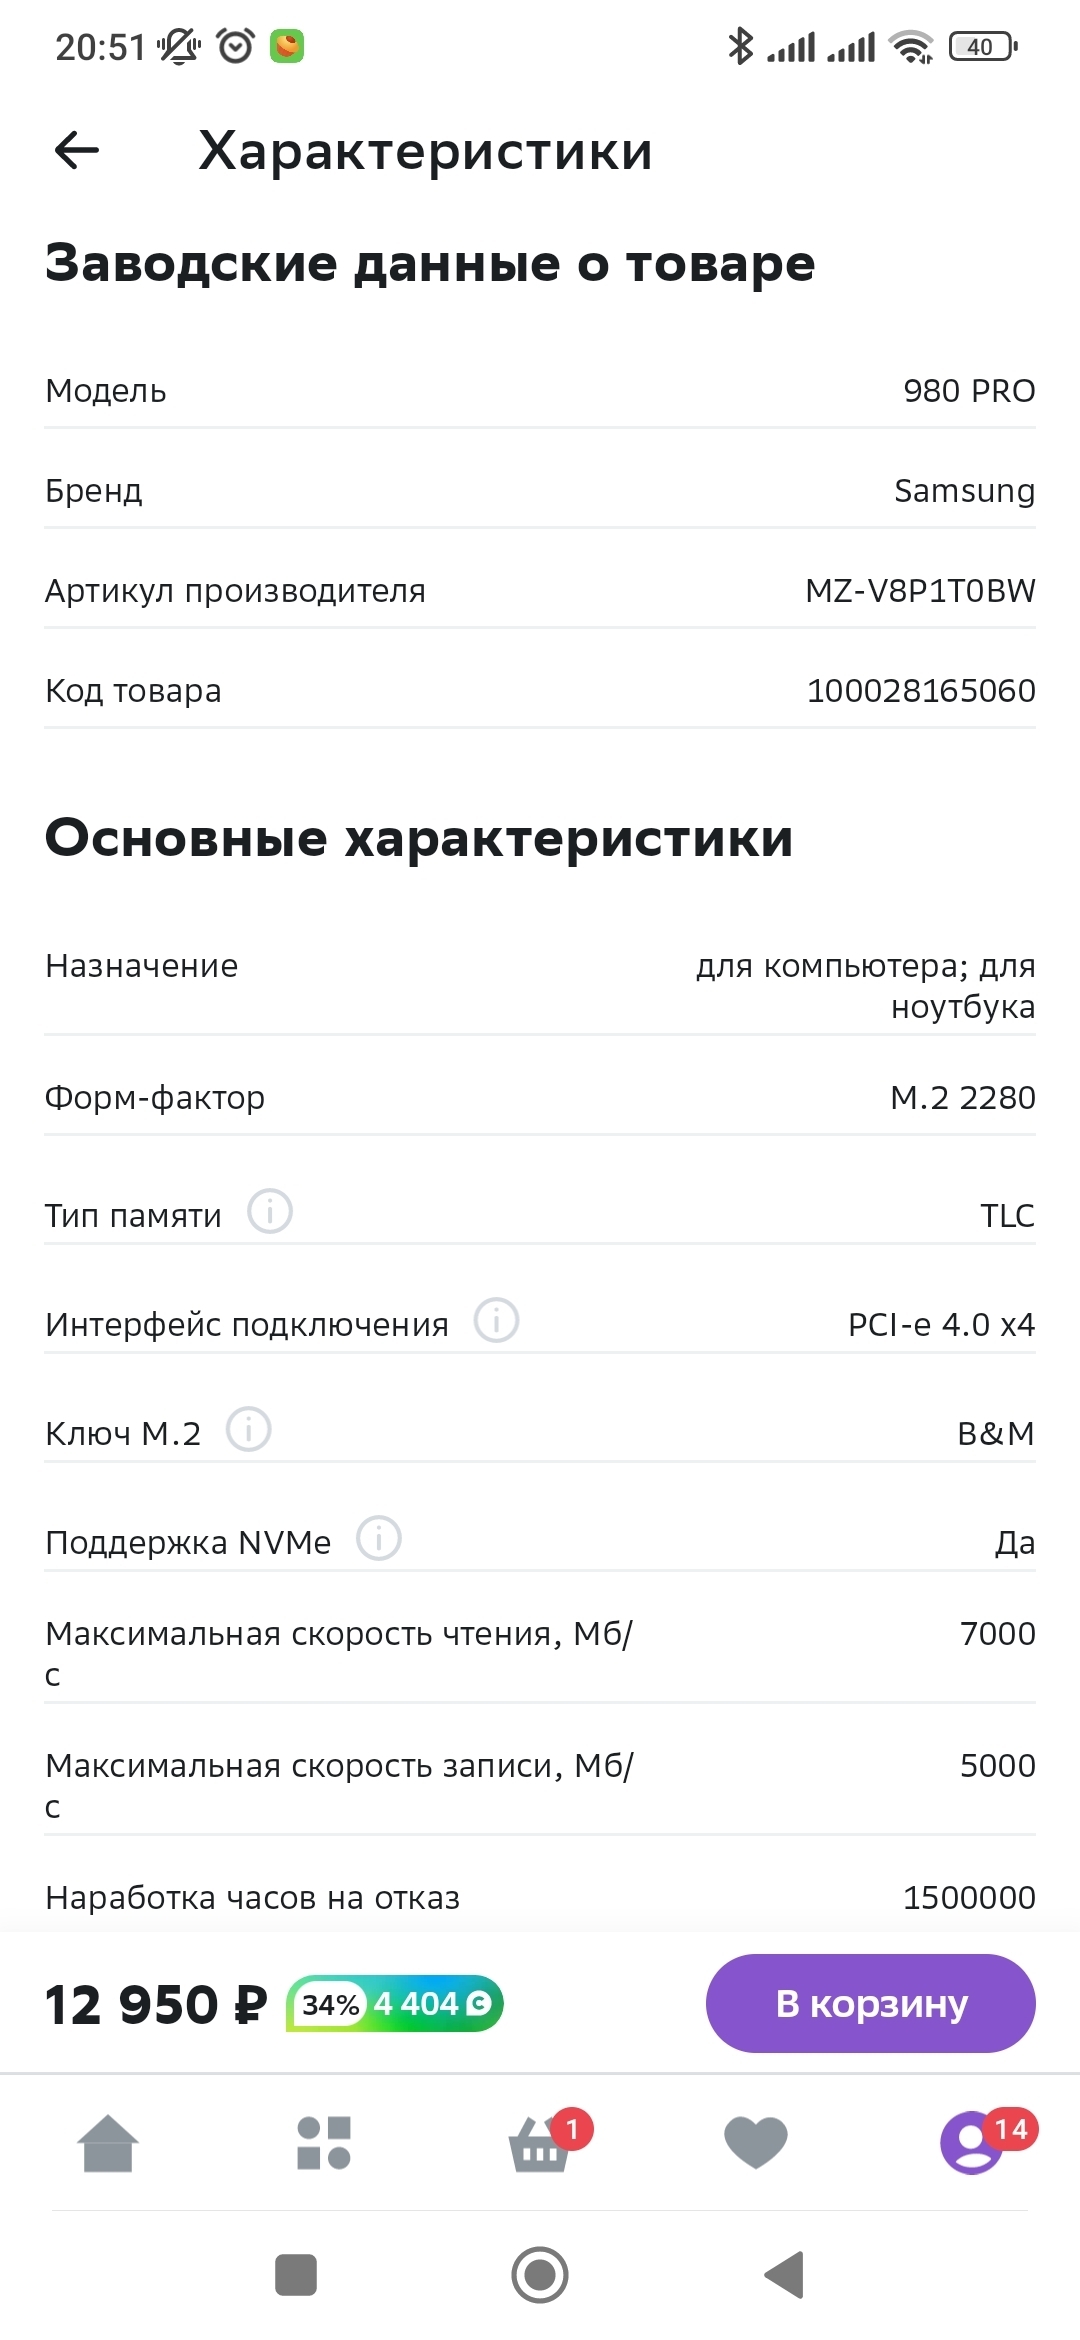Tap the Характеристики page title
Viewport: 1080px width, 2340px height.
pyautogui.click(x=425, y=151)
